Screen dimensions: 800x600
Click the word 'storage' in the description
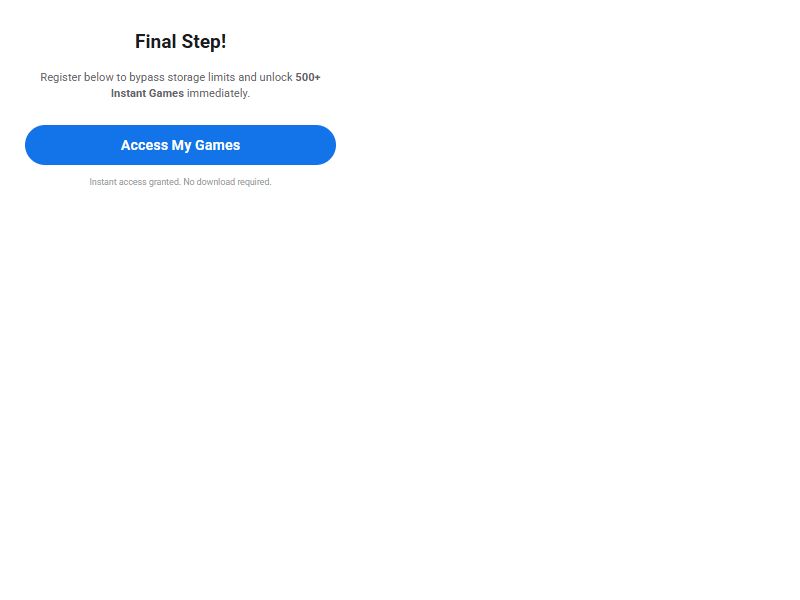tap(186, 78)
